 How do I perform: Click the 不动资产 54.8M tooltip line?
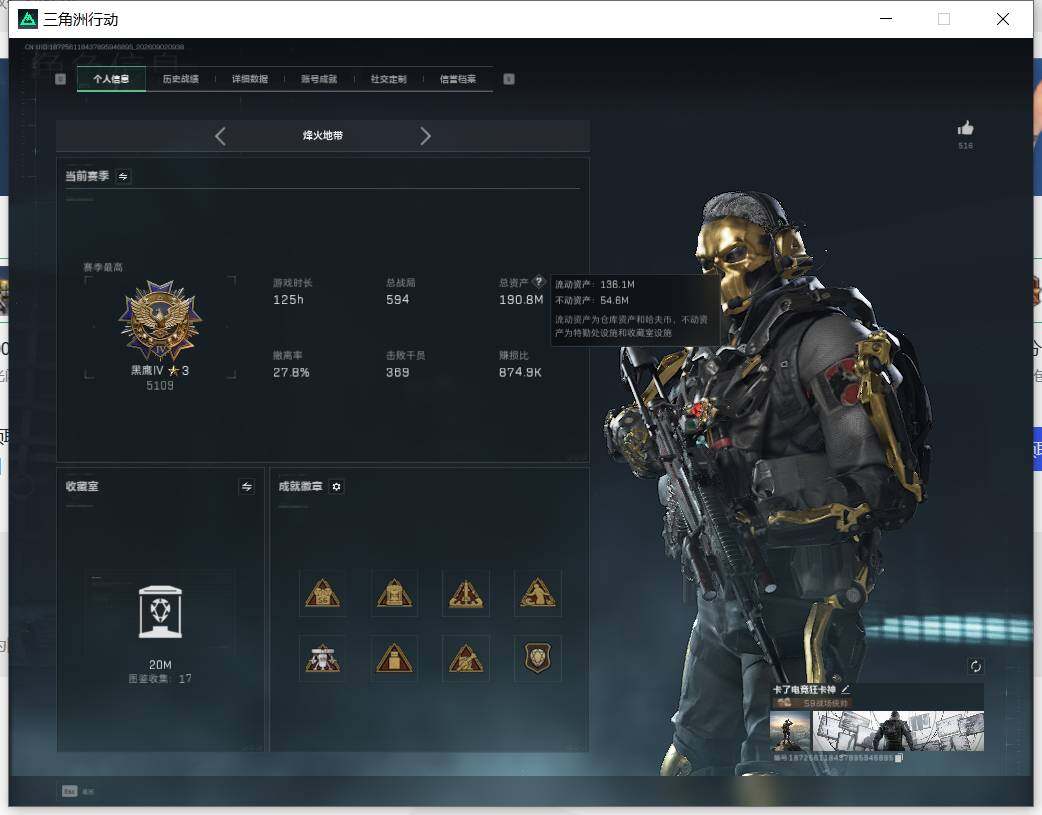(x=591, y=300)
